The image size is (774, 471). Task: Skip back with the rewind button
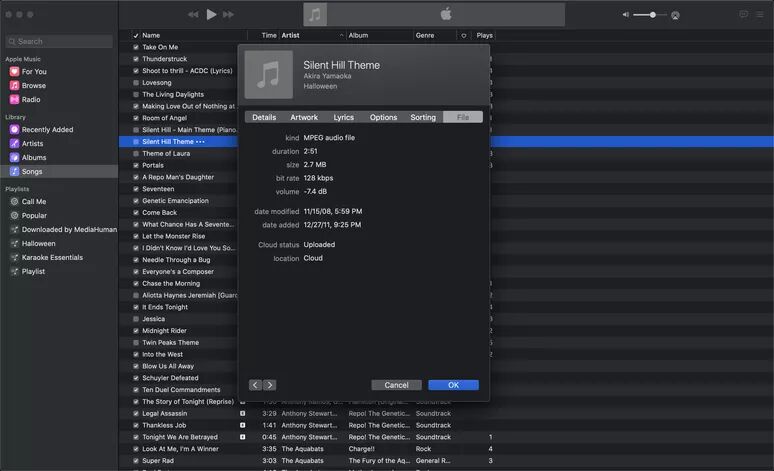coord(193,15)
